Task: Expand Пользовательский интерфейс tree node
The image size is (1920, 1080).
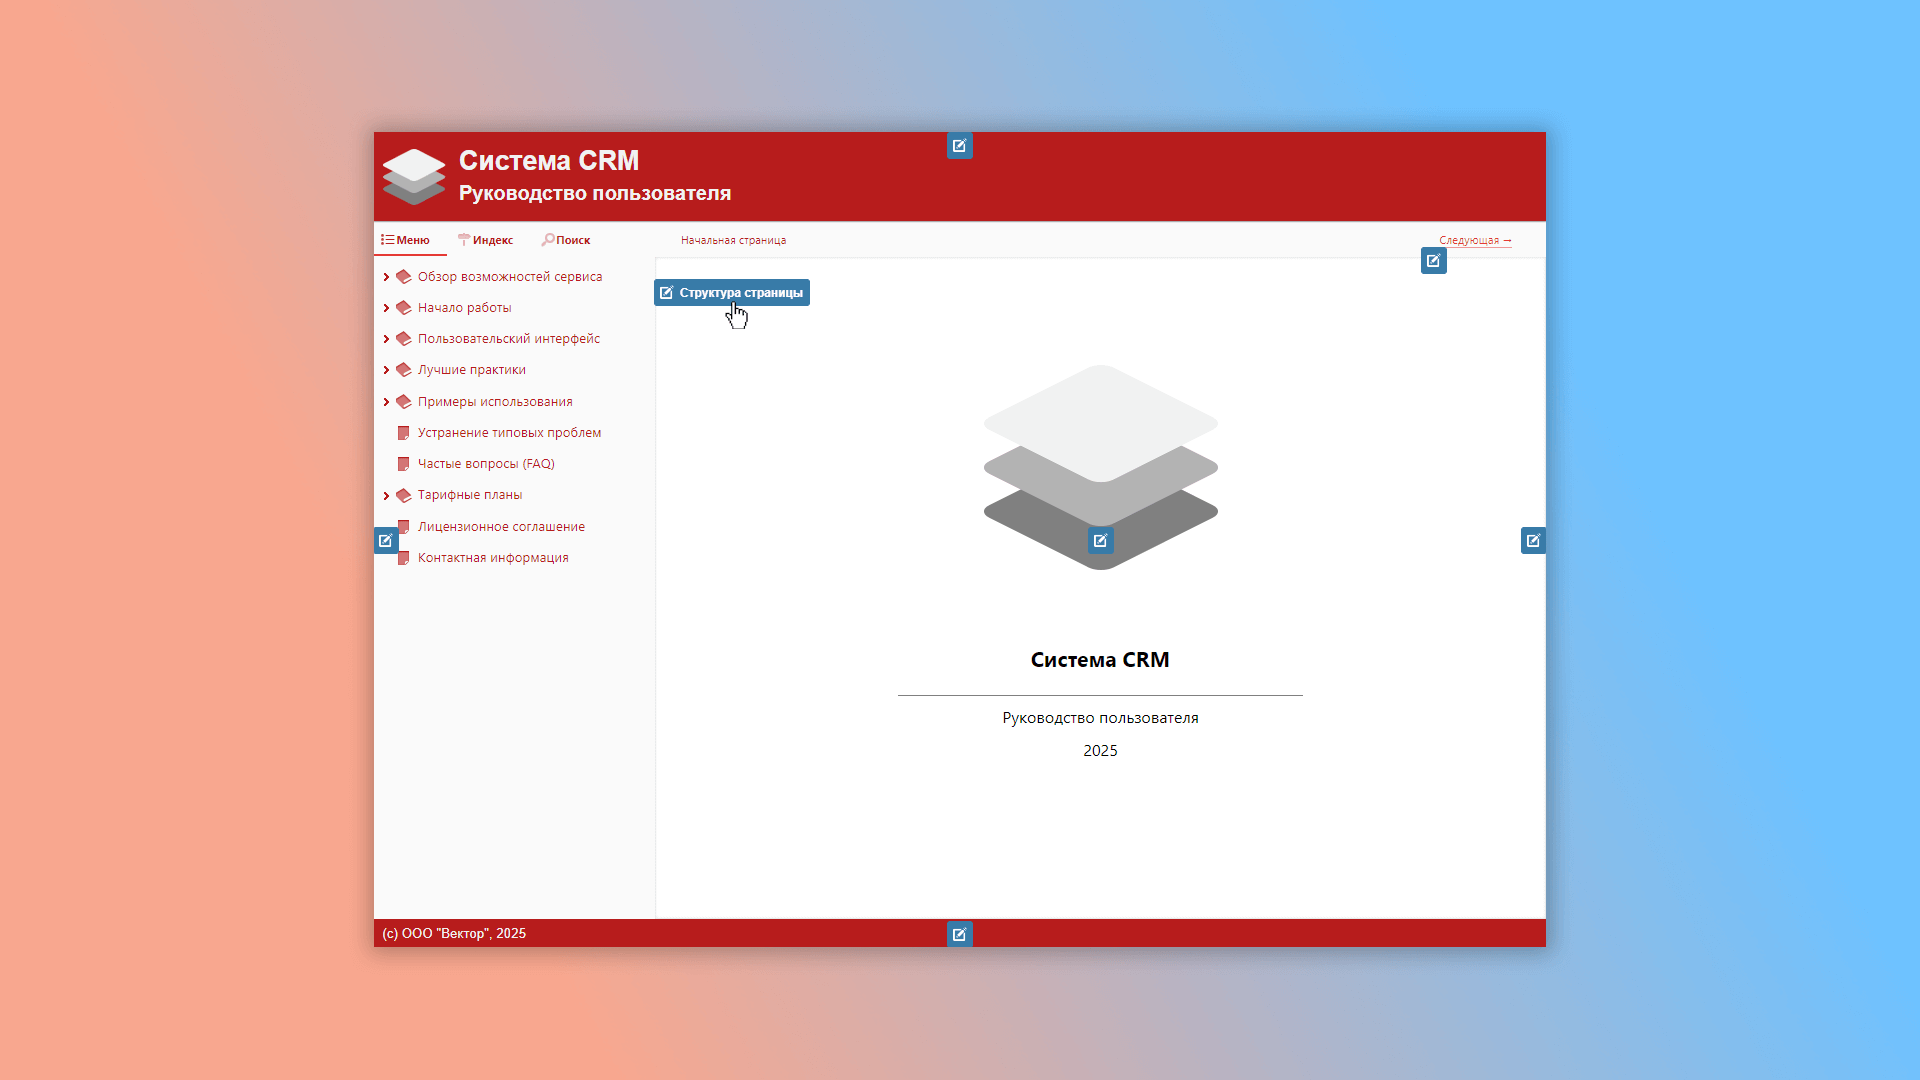Action: 386,339
